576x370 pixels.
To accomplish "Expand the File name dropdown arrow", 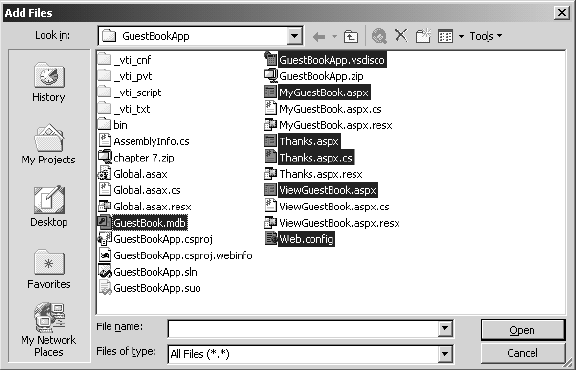I will pyautogui.click(x=445, y=328).
